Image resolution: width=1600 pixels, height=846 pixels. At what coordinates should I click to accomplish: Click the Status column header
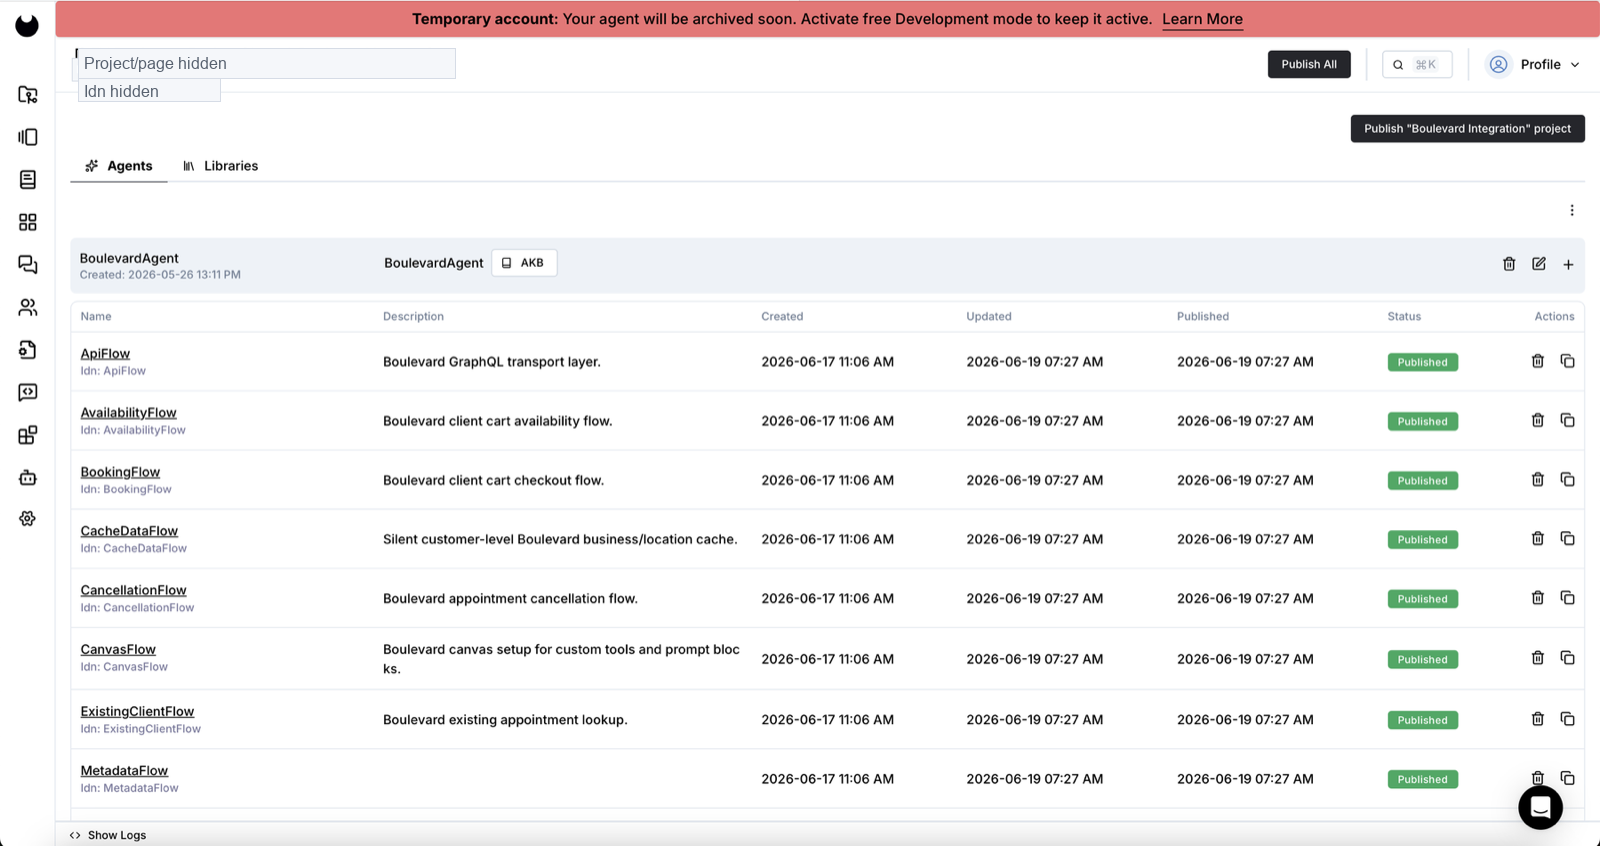click(x=1404, y=316)
